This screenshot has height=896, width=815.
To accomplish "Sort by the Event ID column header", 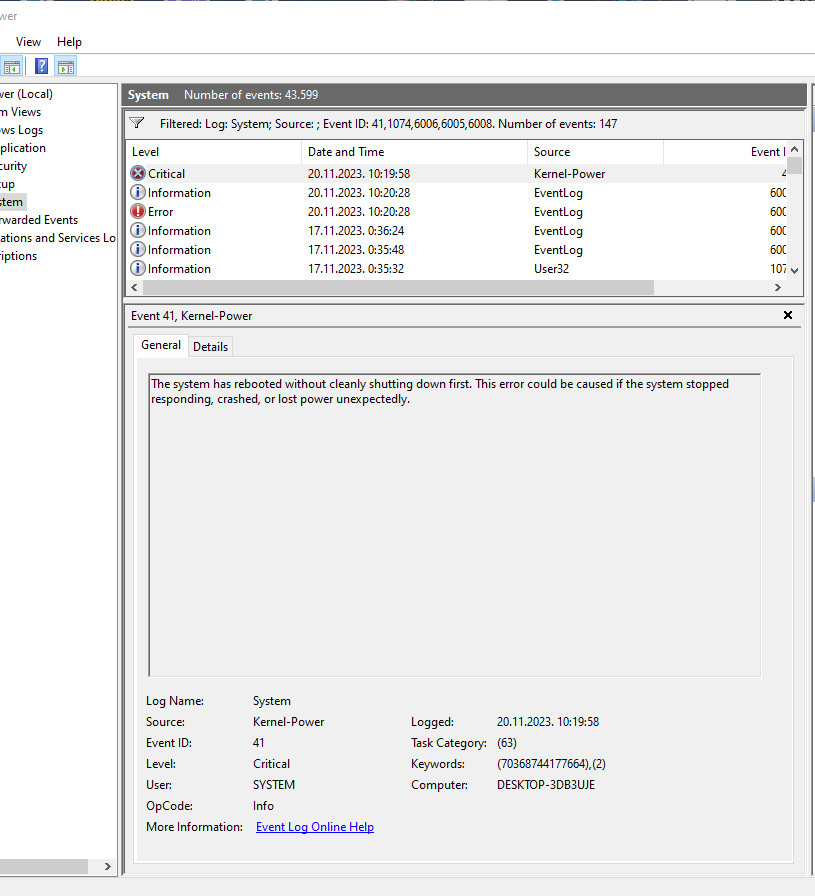I will (725, 152).
